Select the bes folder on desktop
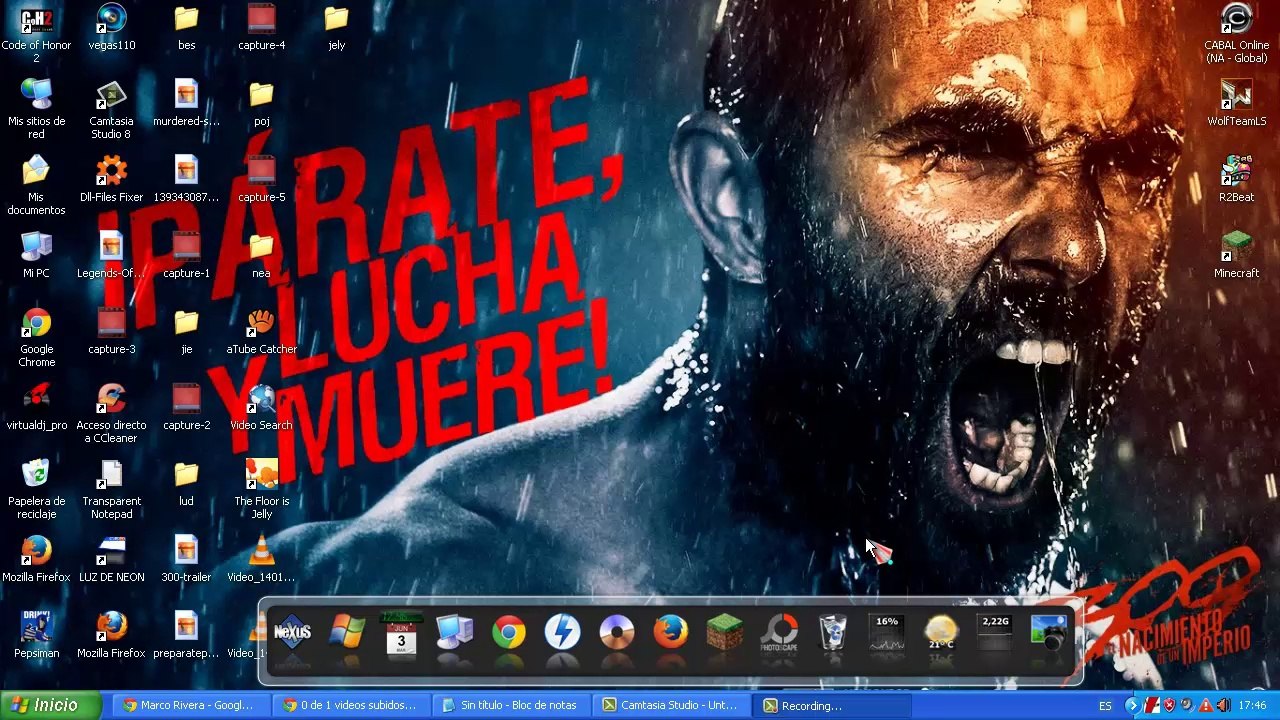The image size is (1280, 720). click(186, 27)
